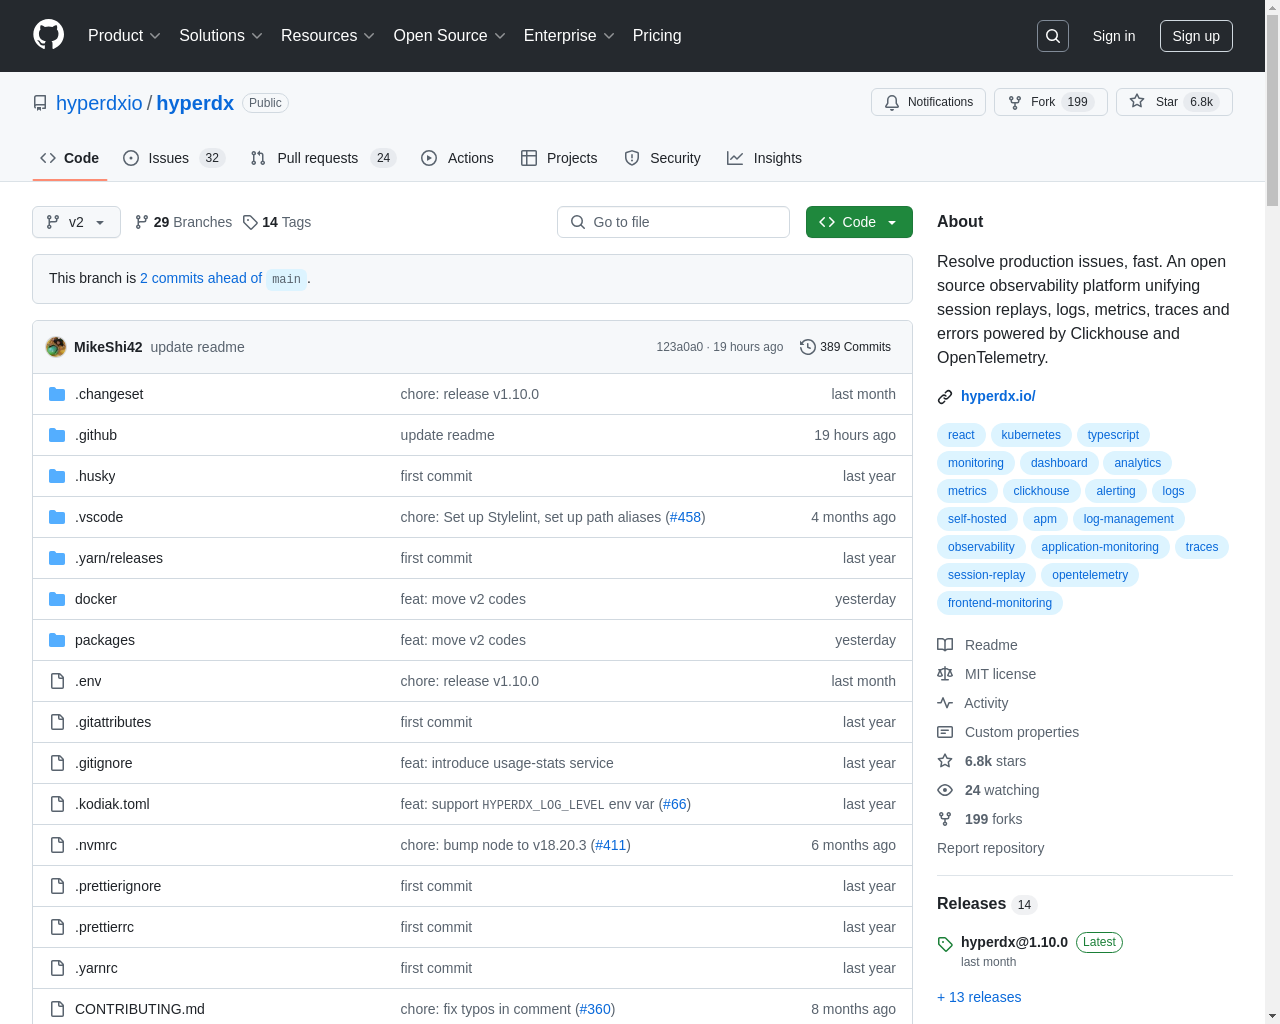Image resolution: width=1280 pixels, height=1024 pixels.
Task: Select the clickhouse topic tag
Action: click(1041, 491)
